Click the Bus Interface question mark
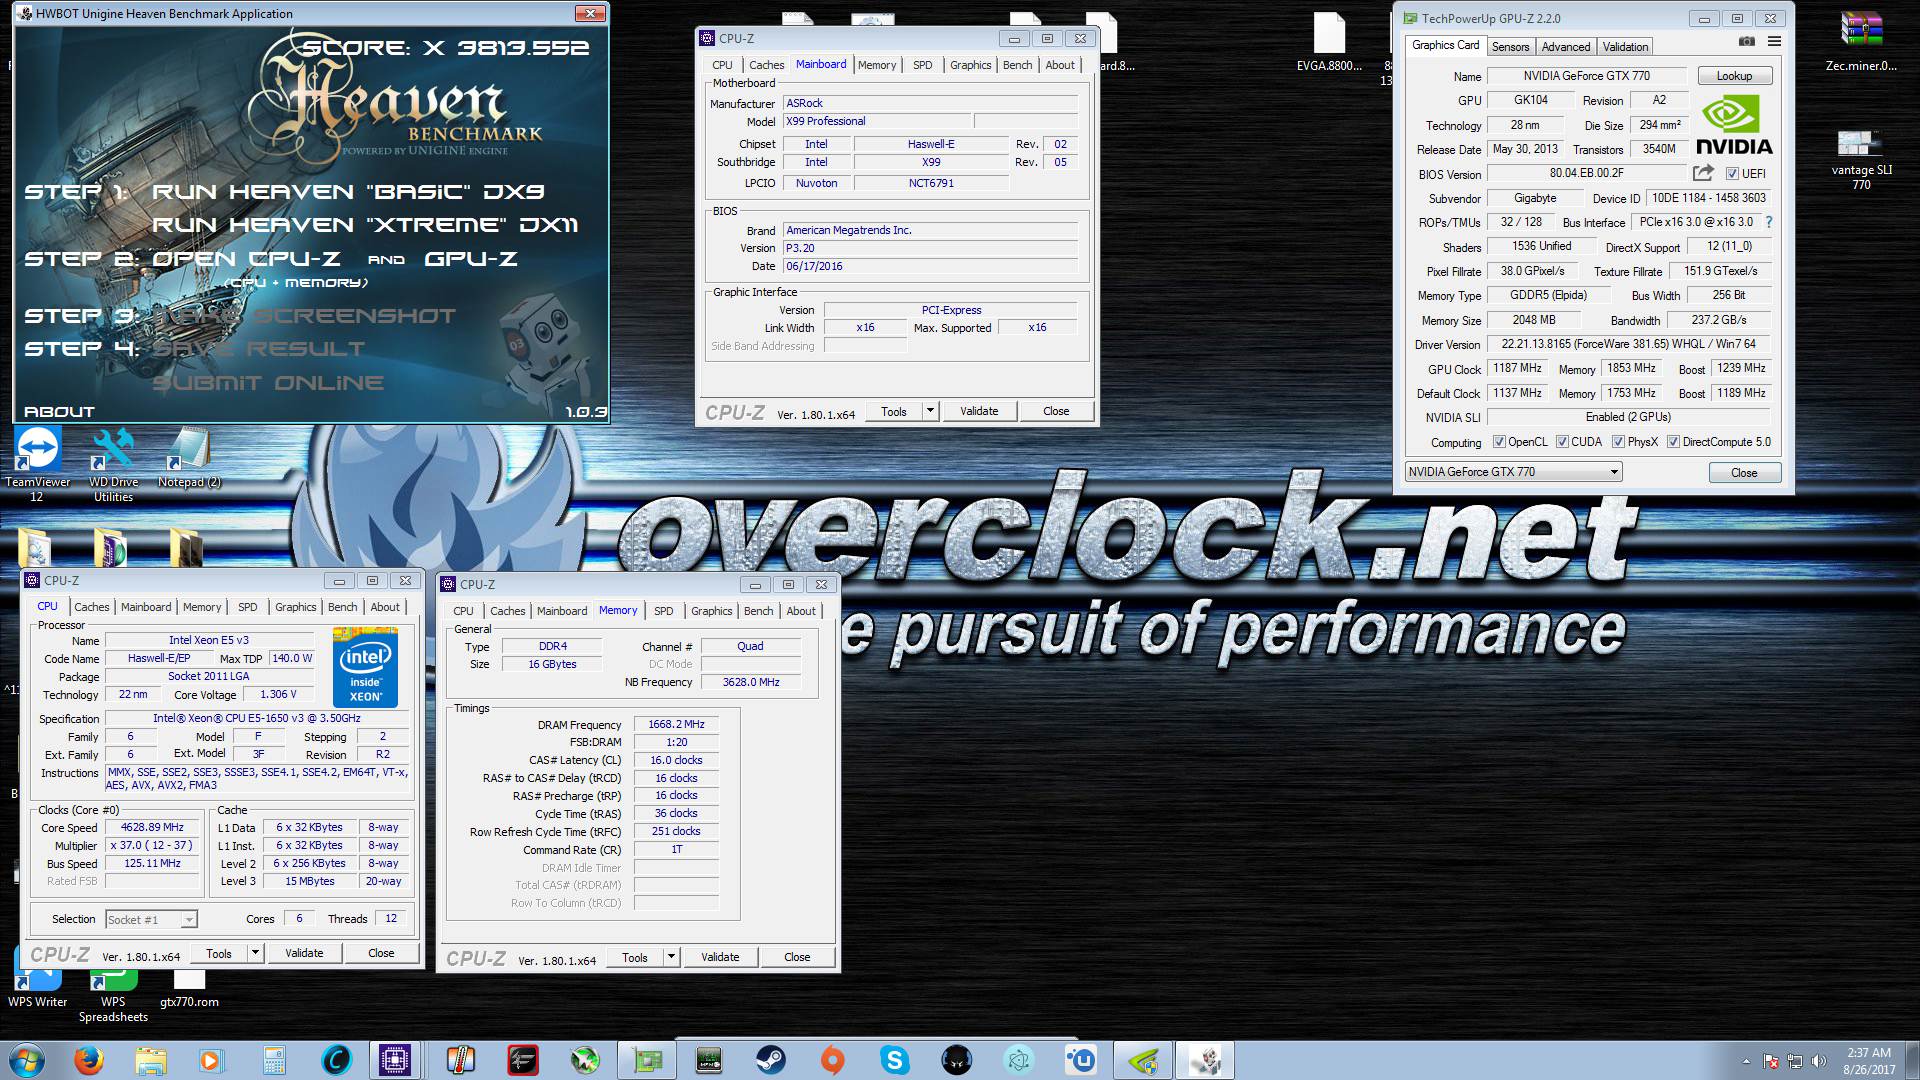 point(1768,222)
